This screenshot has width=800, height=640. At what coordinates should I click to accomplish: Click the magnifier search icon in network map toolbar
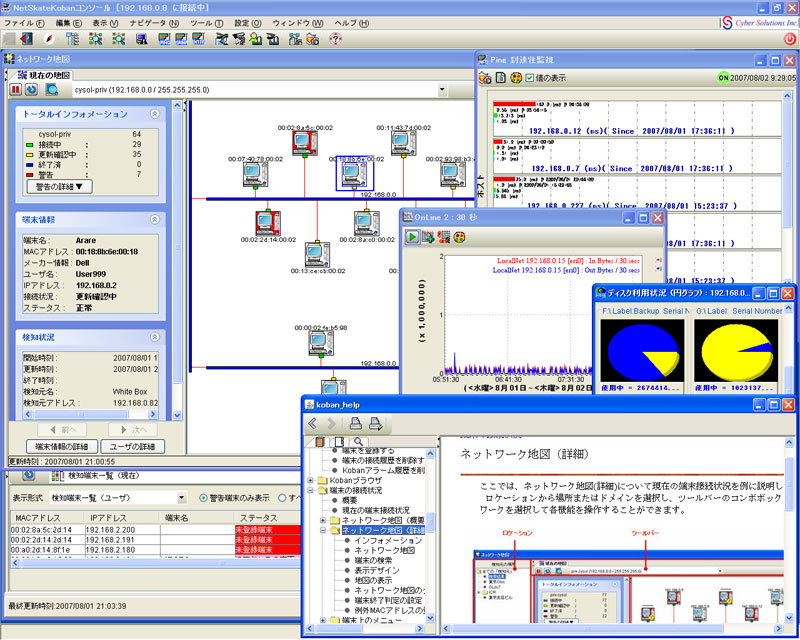click(x=52, y=90)
